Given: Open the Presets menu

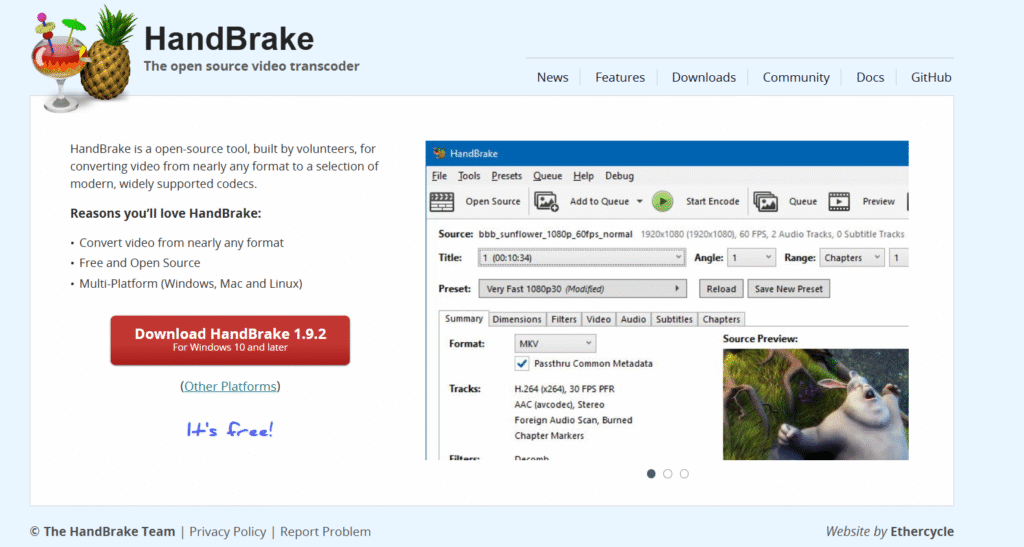Looking at the screenshot, I should click(x=507, y=176).
